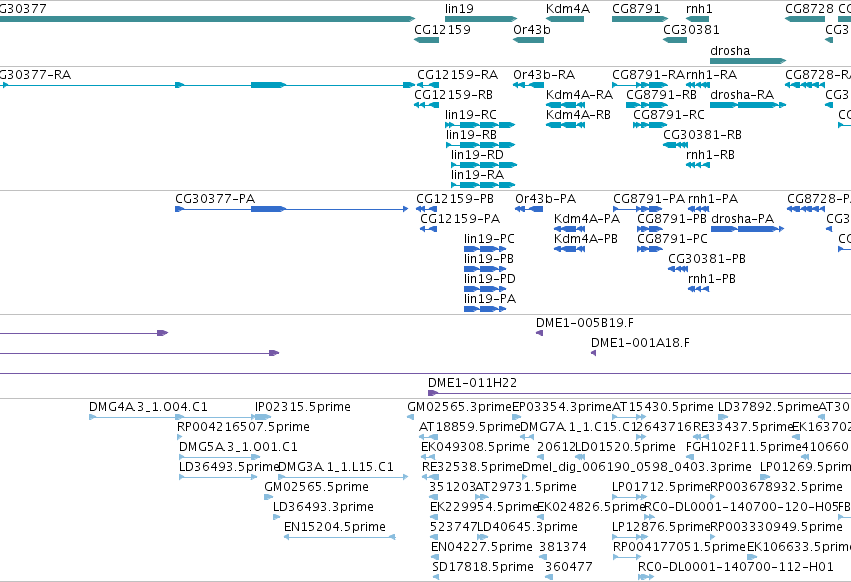Select the LD36493.5prime EST feature

218,477
